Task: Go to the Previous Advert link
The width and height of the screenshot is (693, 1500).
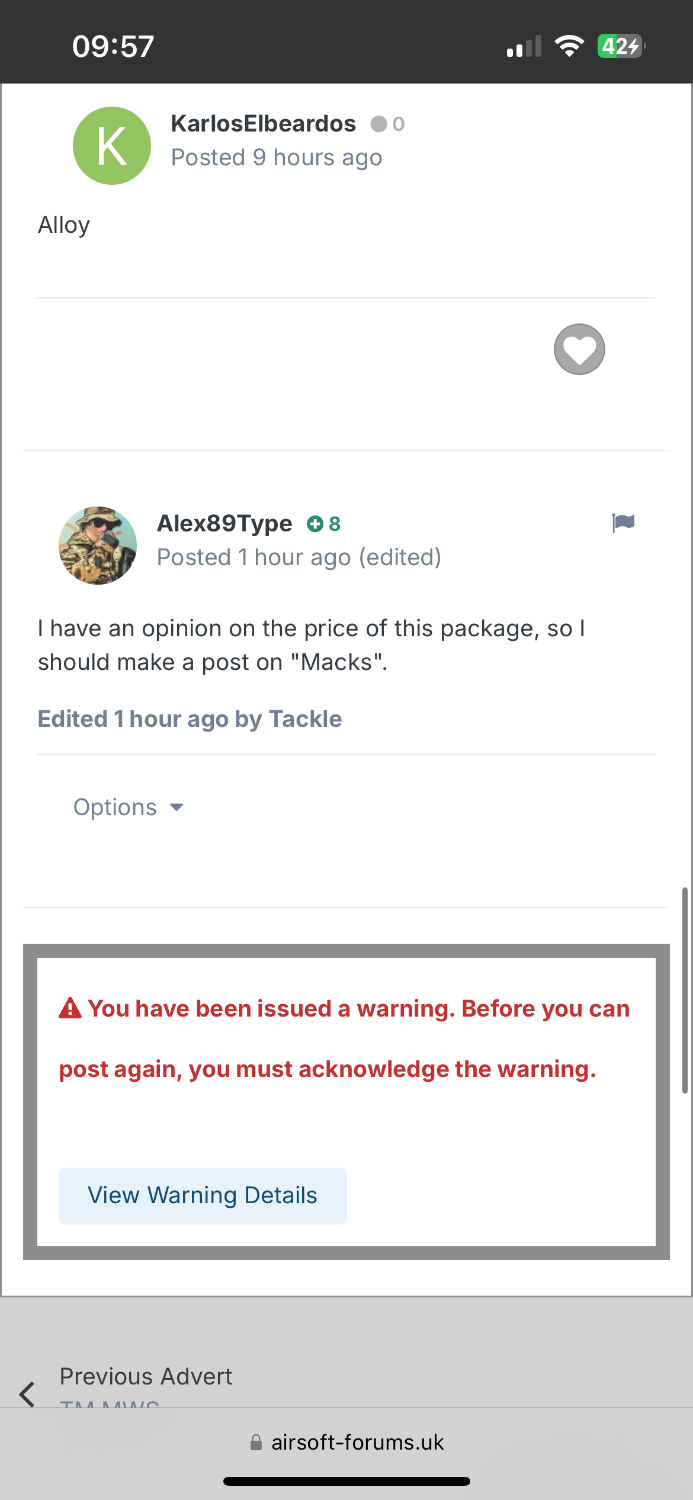Action: coord(146,1376)
